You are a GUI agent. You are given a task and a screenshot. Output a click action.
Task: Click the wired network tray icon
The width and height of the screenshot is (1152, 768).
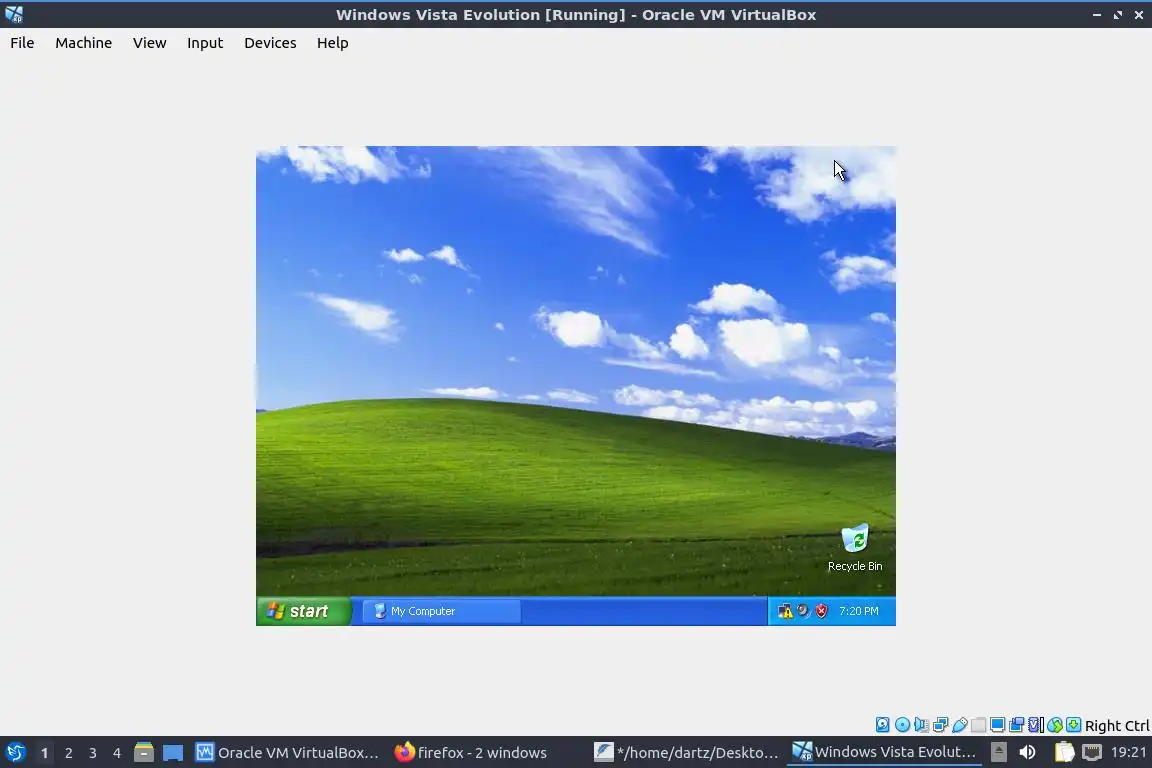pyautogui.click(x=1092, y=752)
